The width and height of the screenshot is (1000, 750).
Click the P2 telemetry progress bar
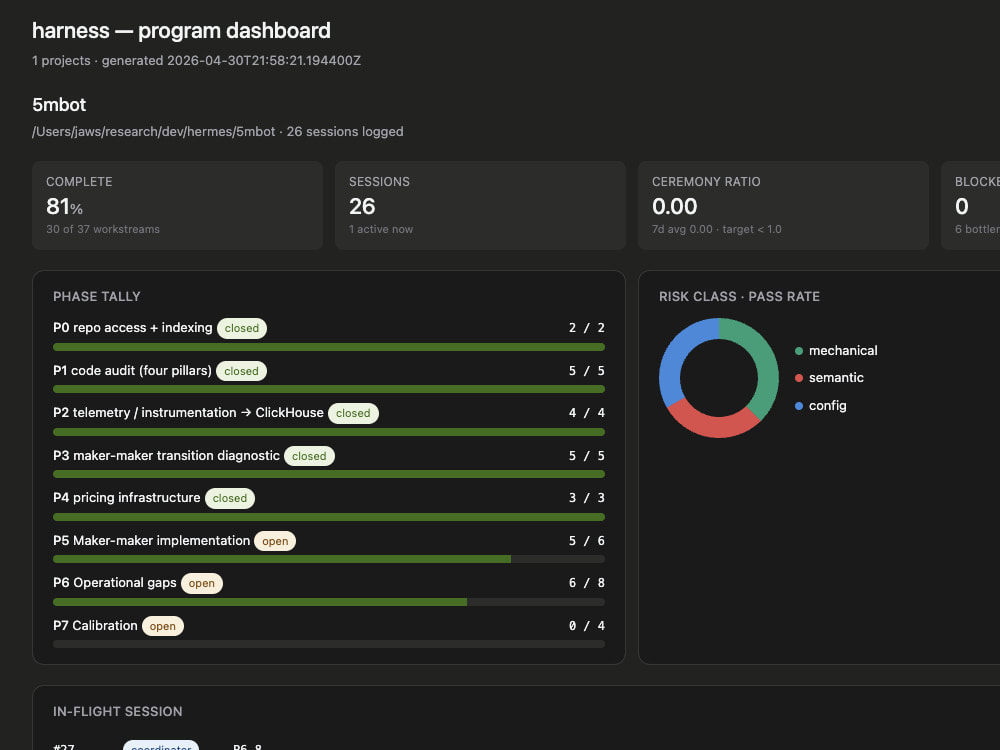328,432
